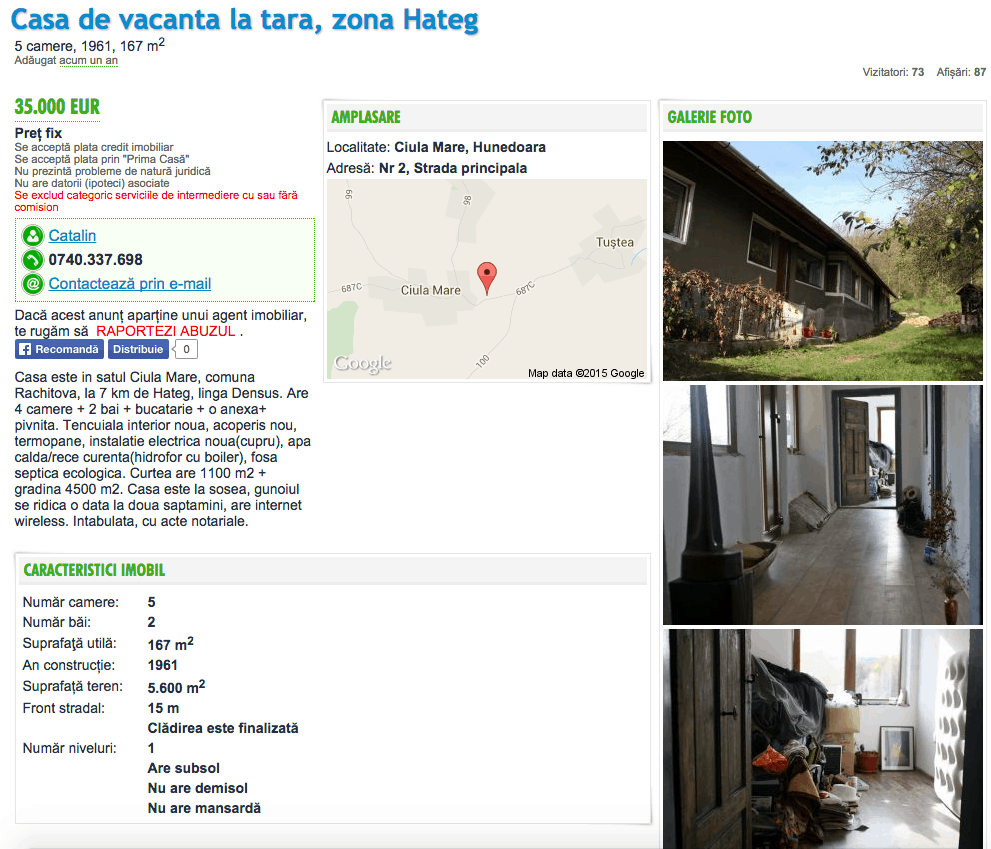Open the house exterior photo

[x=822, y=261]
